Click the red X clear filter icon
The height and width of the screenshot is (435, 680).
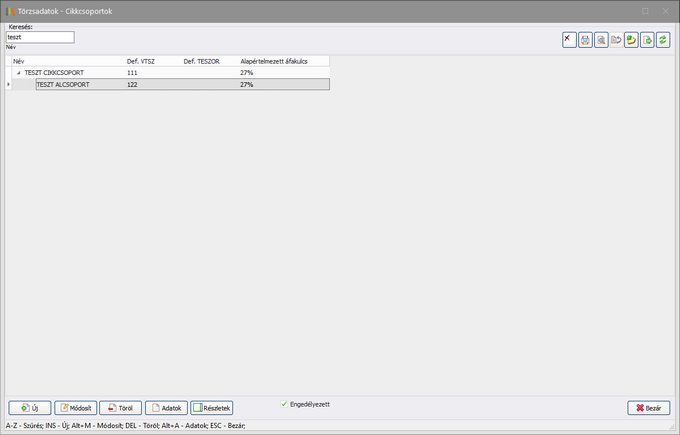tap(569, 40)
